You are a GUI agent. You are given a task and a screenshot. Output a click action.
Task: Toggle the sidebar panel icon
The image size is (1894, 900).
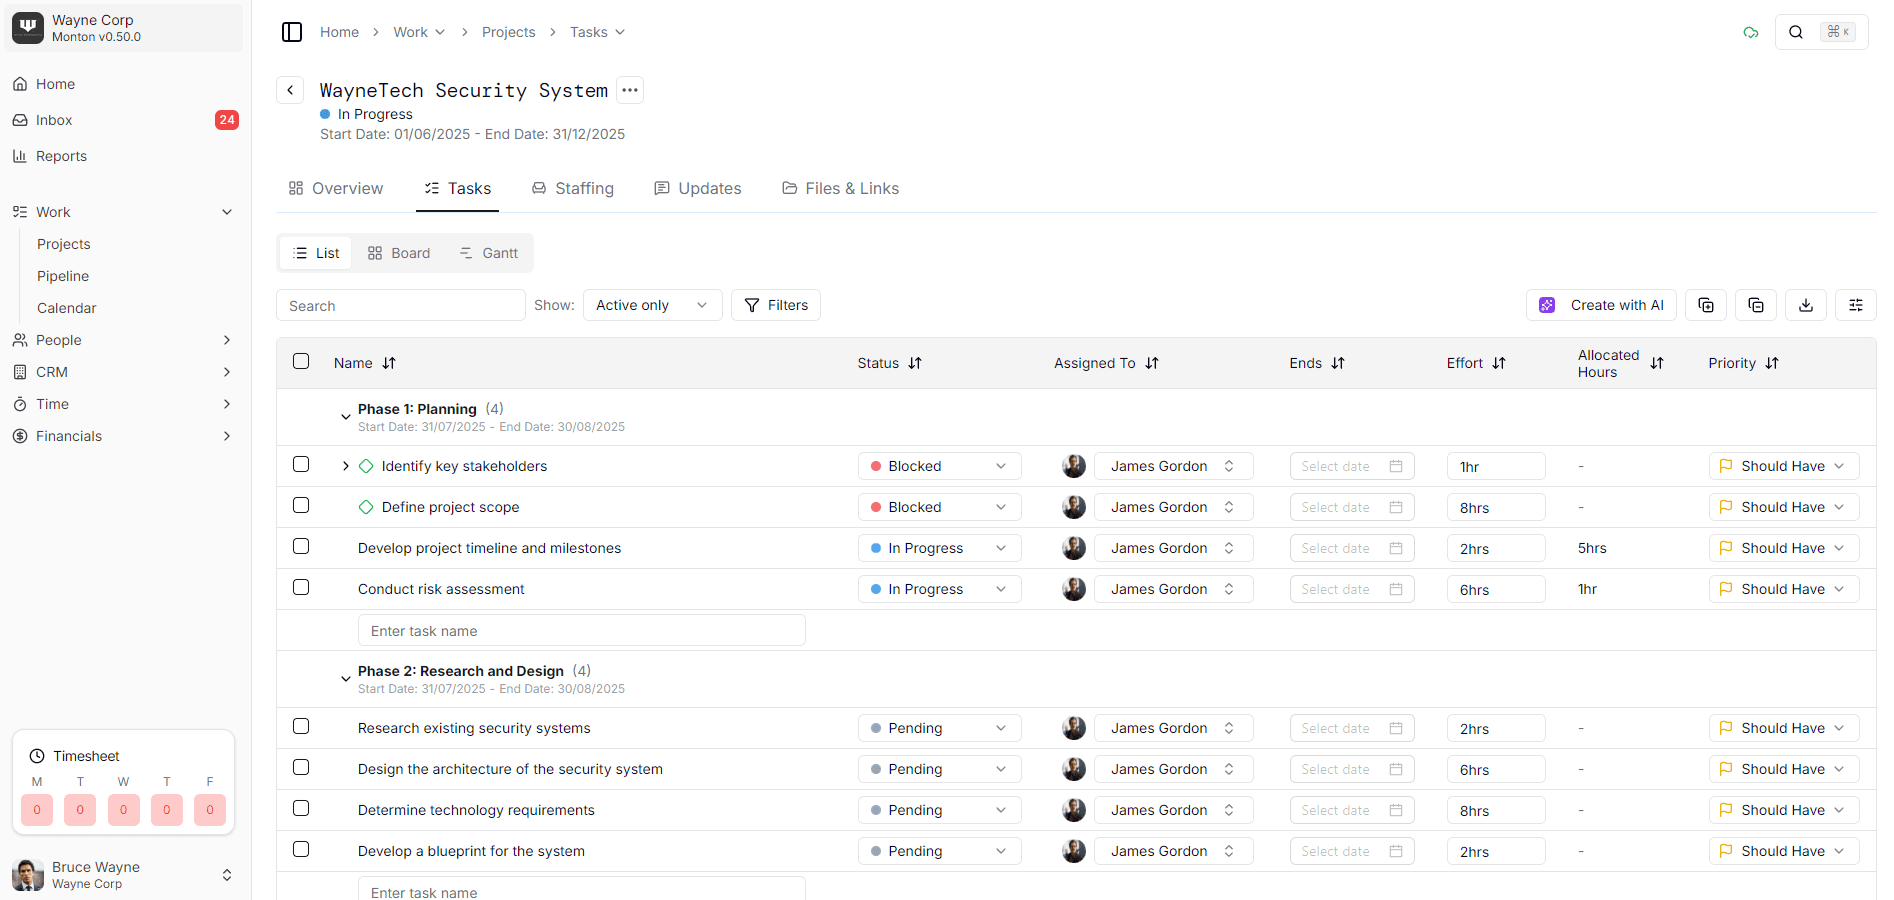tap(292, 32)
